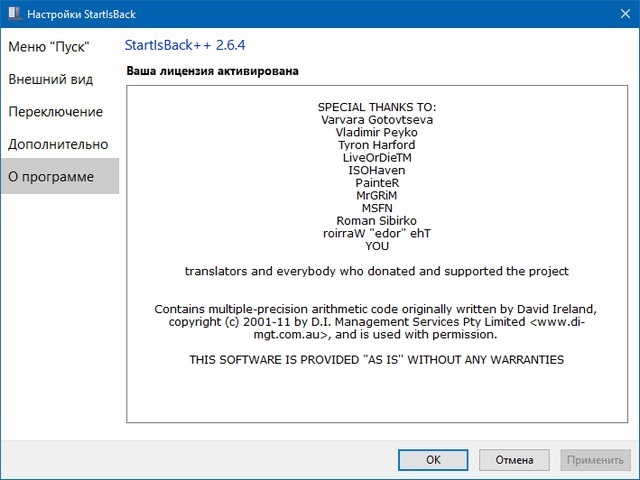Screen dimensions: 640x480
Task: Click the StartIsBack++ 2.6.4 version heading
Action: [185, 45]
